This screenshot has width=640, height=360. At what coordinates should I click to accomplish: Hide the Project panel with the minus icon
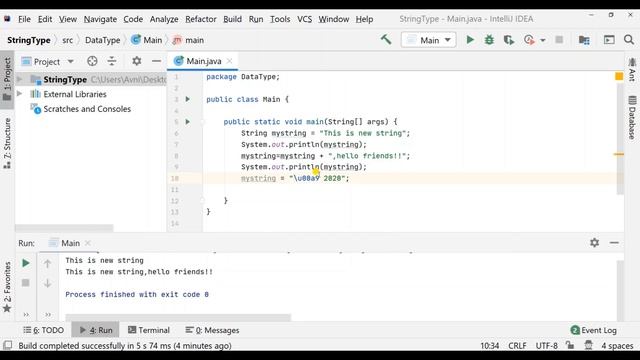tap(156, 61)
